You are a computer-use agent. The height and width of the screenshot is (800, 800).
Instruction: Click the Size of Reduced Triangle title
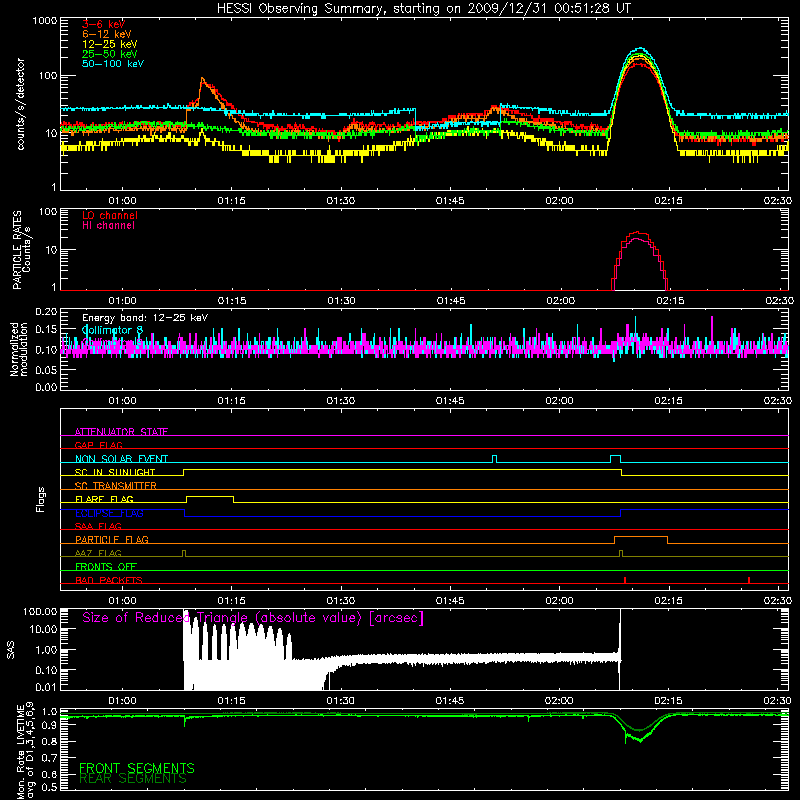pos(253,617)
